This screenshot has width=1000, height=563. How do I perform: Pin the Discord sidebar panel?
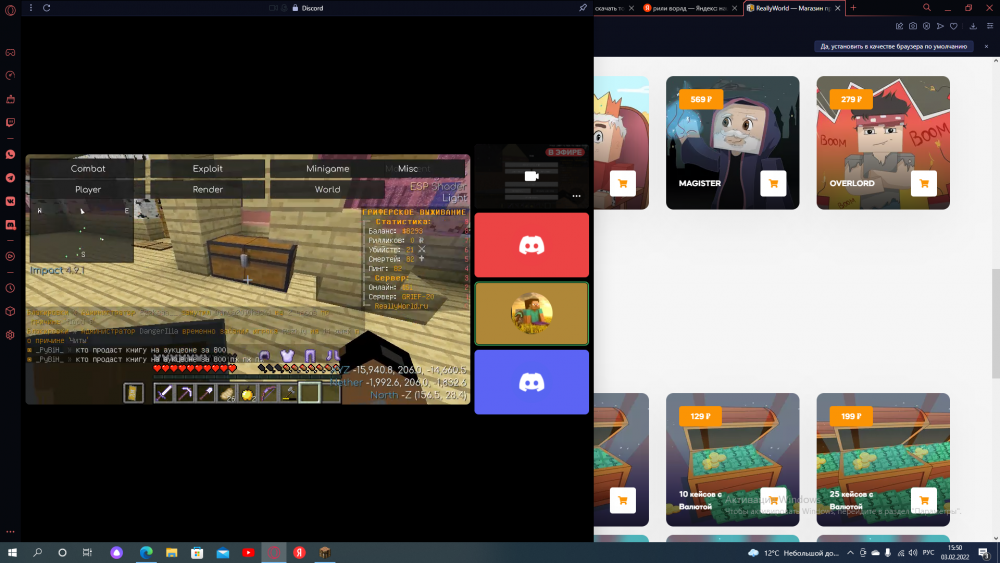click(582, 8)
